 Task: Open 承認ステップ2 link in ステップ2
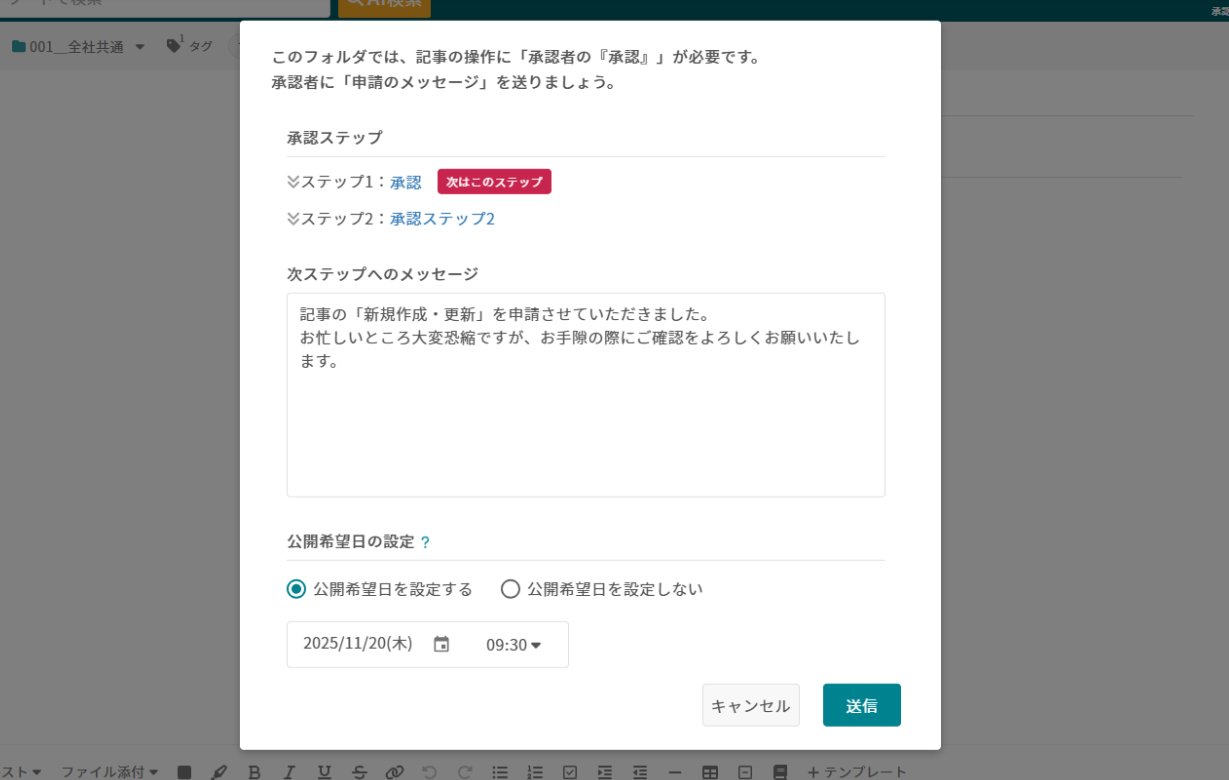point(440,218)
